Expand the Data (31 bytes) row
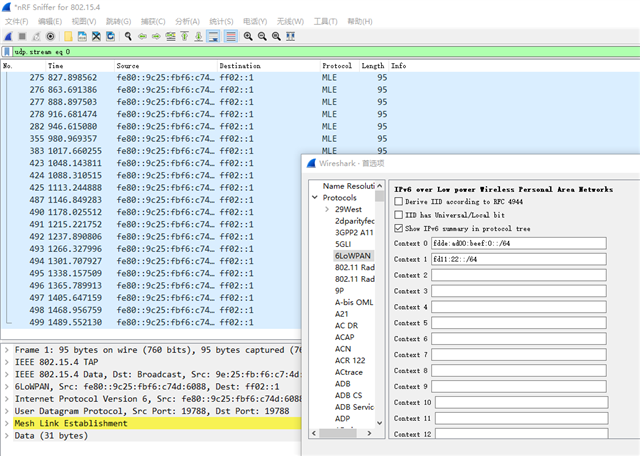Viewport: 640px width, 456px height. coord(7,436)
